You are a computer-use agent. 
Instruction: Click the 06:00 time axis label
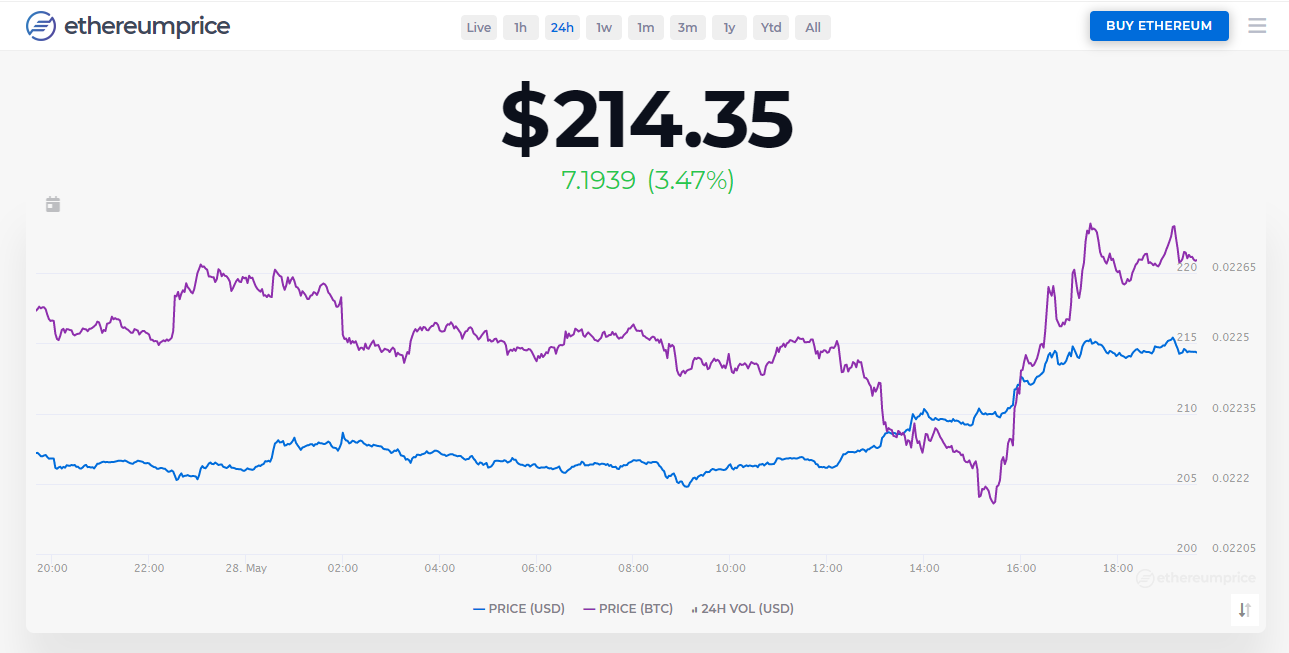click(537, 568)
